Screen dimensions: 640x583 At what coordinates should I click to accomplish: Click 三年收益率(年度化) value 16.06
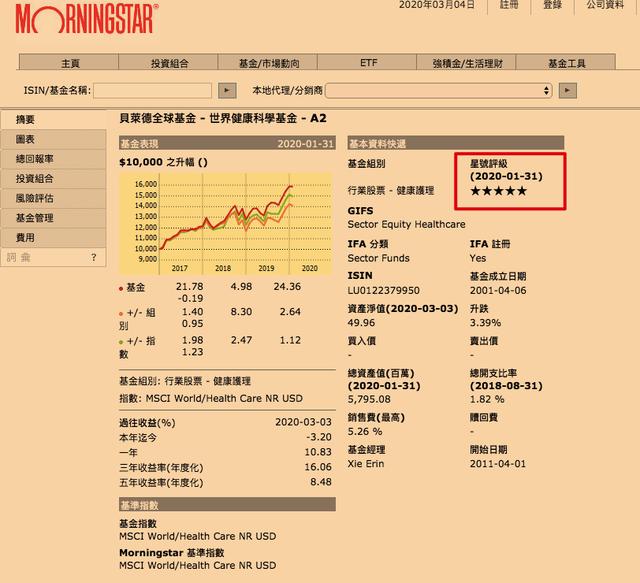318,467
